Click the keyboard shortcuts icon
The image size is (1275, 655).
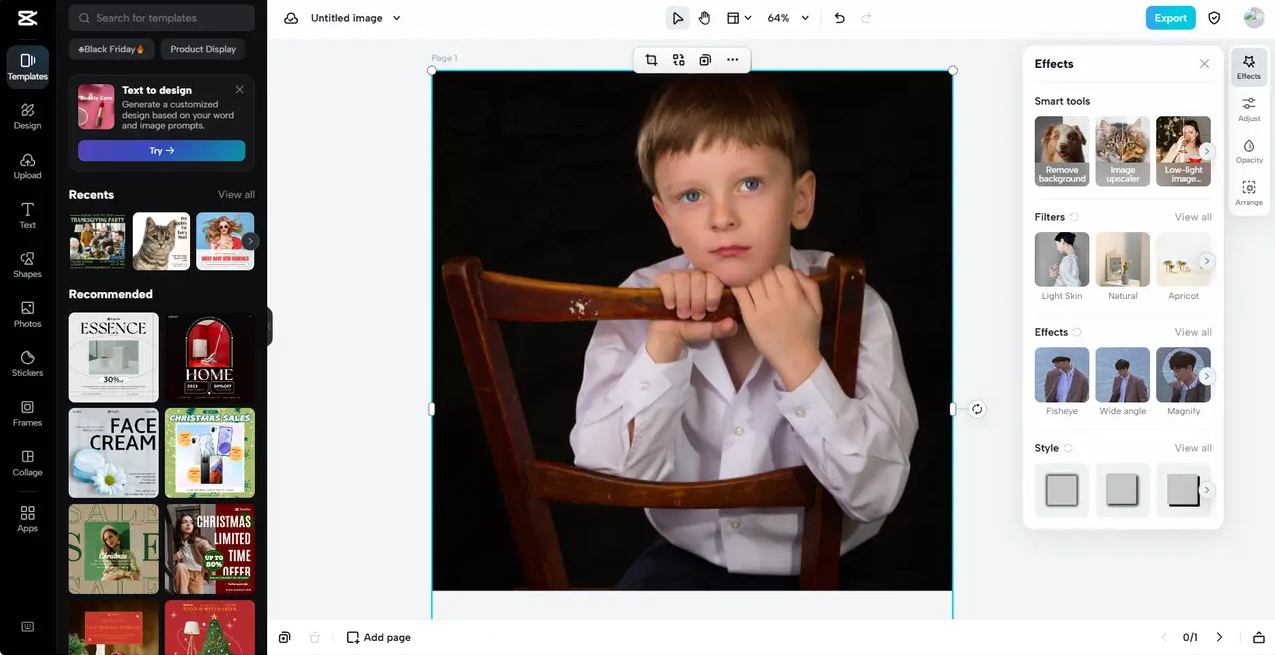[27, 627]
